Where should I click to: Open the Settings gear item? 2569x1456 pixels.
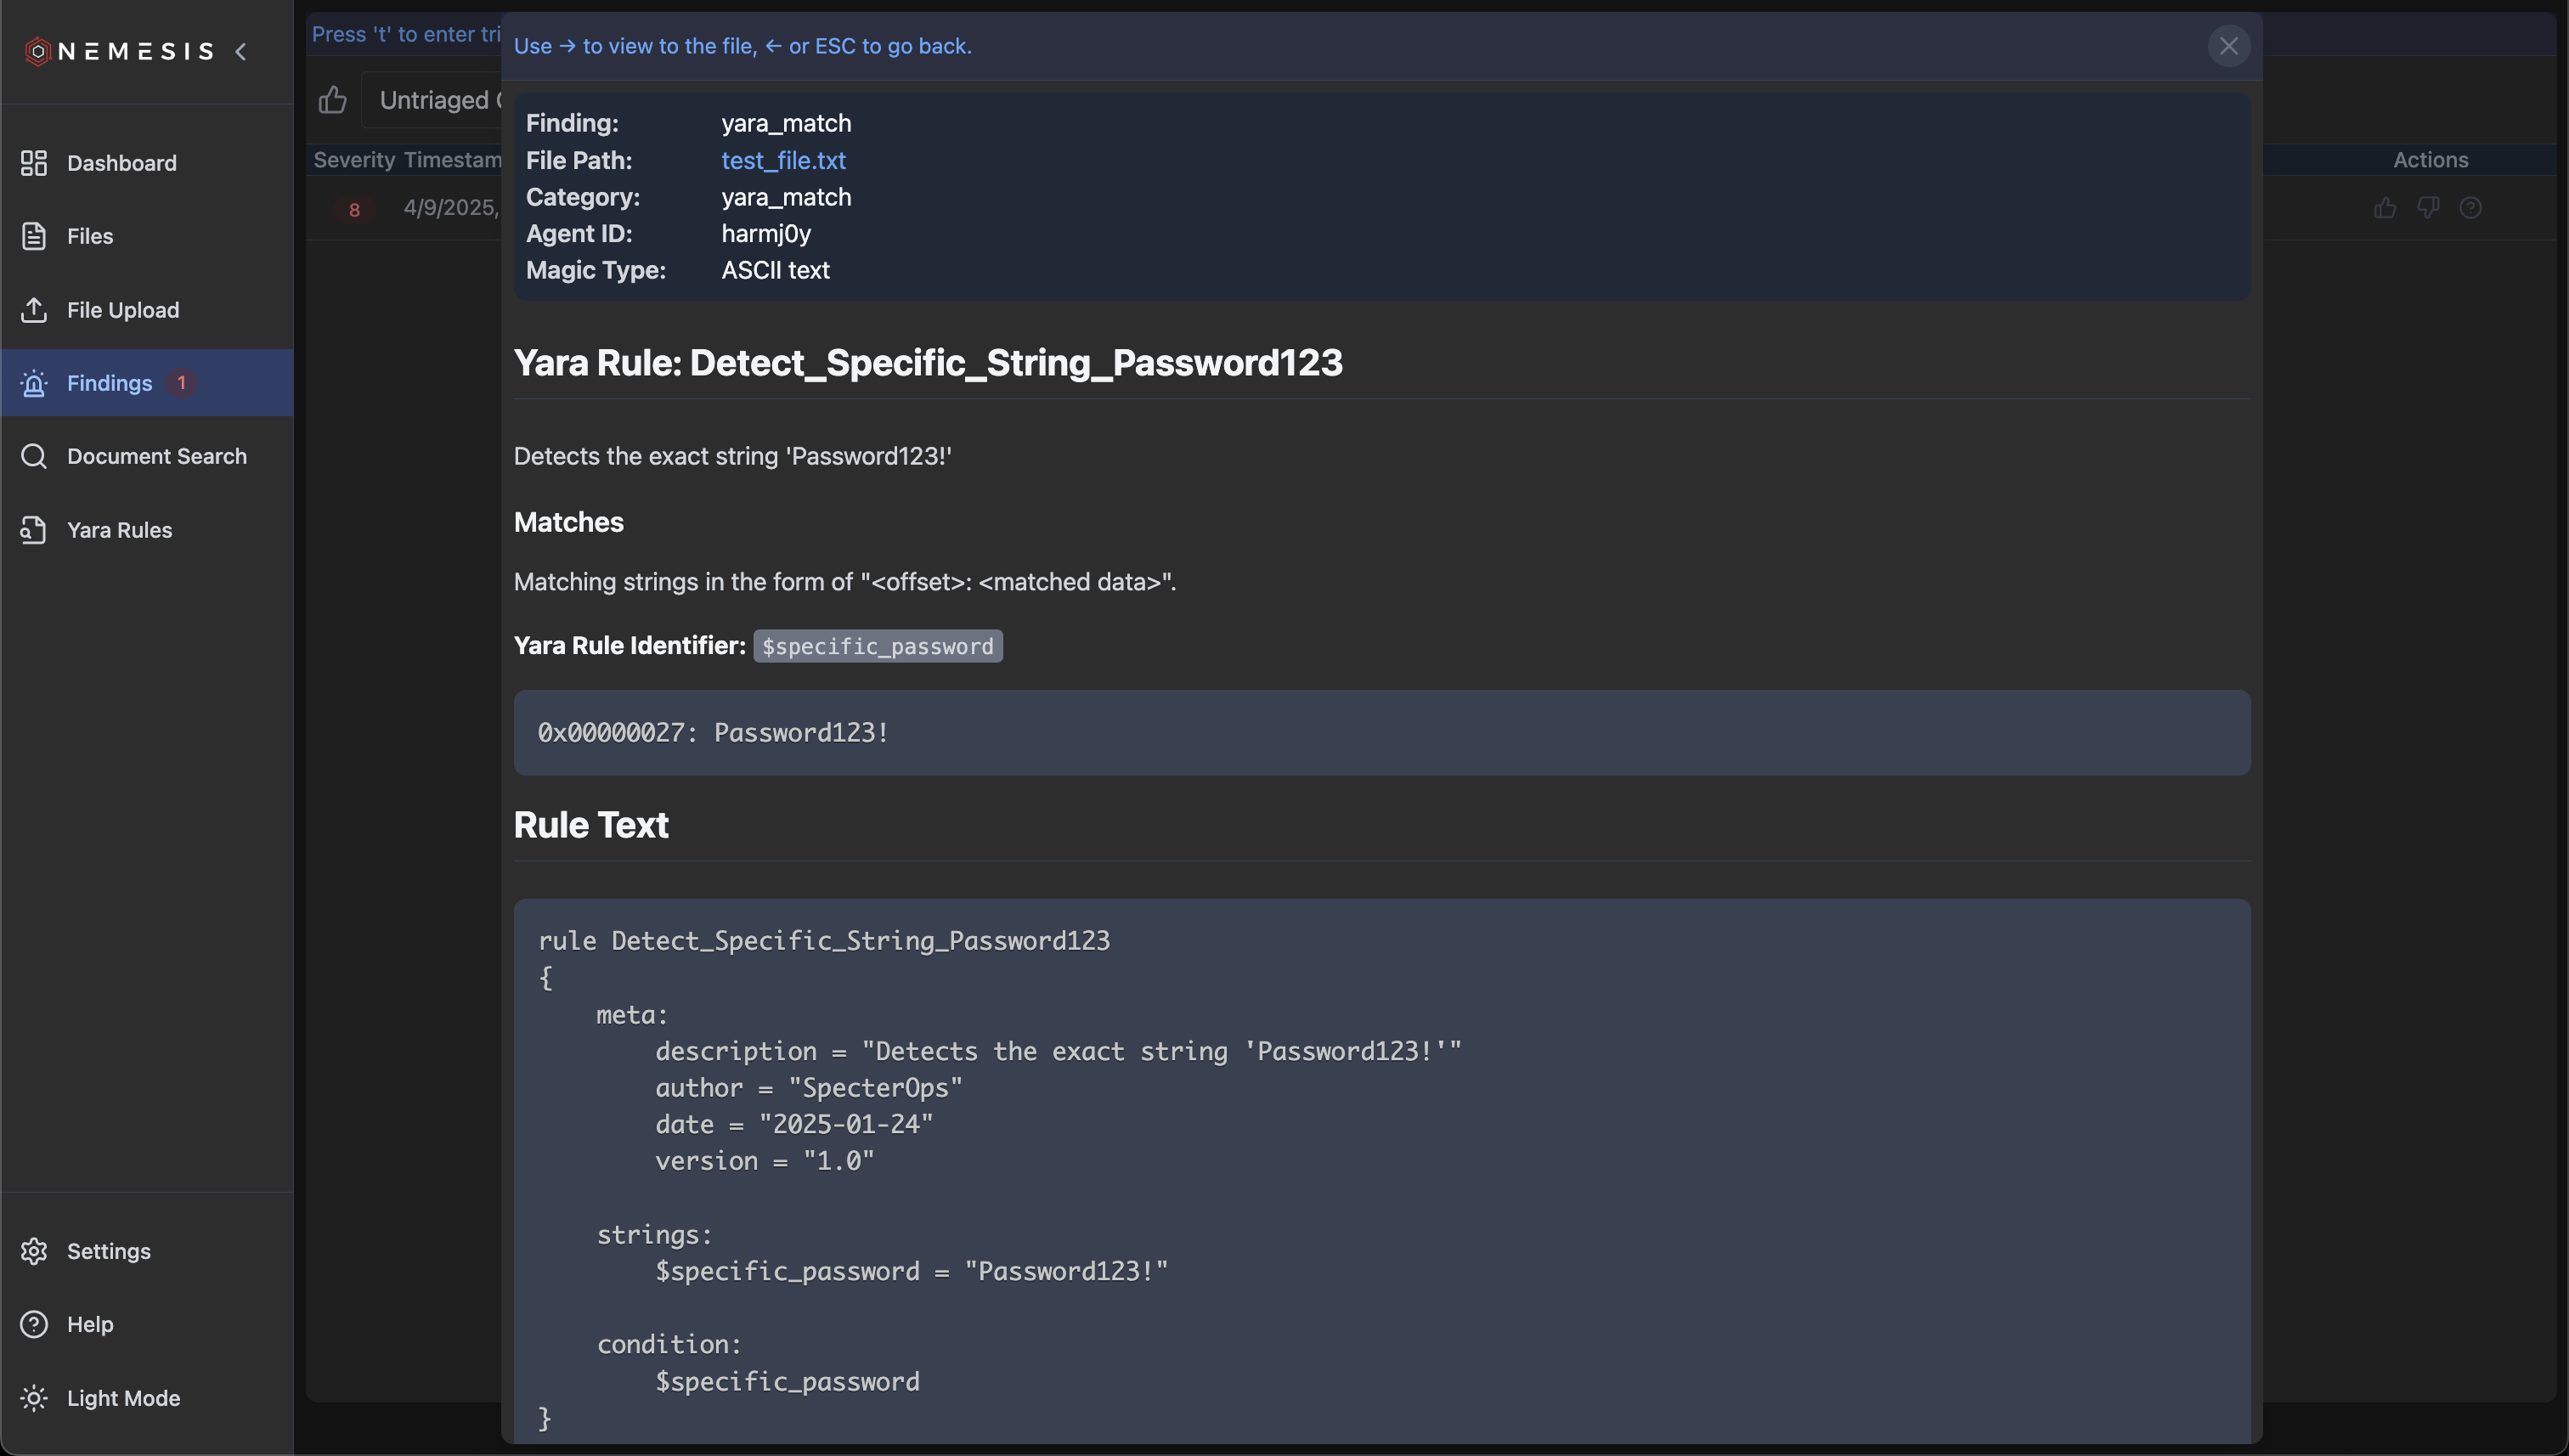(x=108, y=1251)
